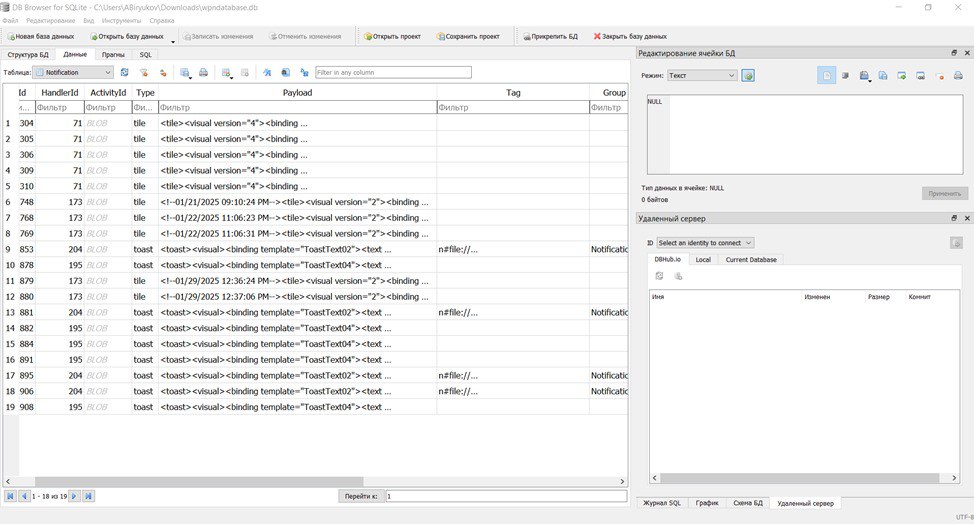Refresh the table data with refresh icon
Image resolution: width=974 pixels, height=524 pixels.
tap(124, 73)
